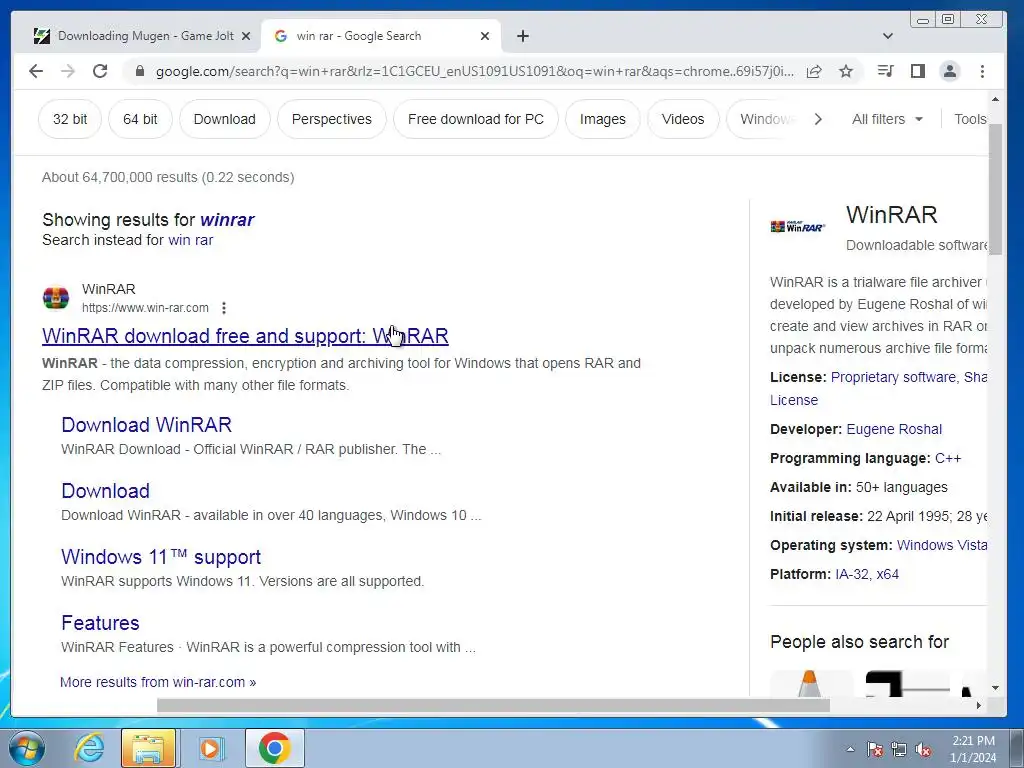Share this page using the share icon

pos(814,71)
